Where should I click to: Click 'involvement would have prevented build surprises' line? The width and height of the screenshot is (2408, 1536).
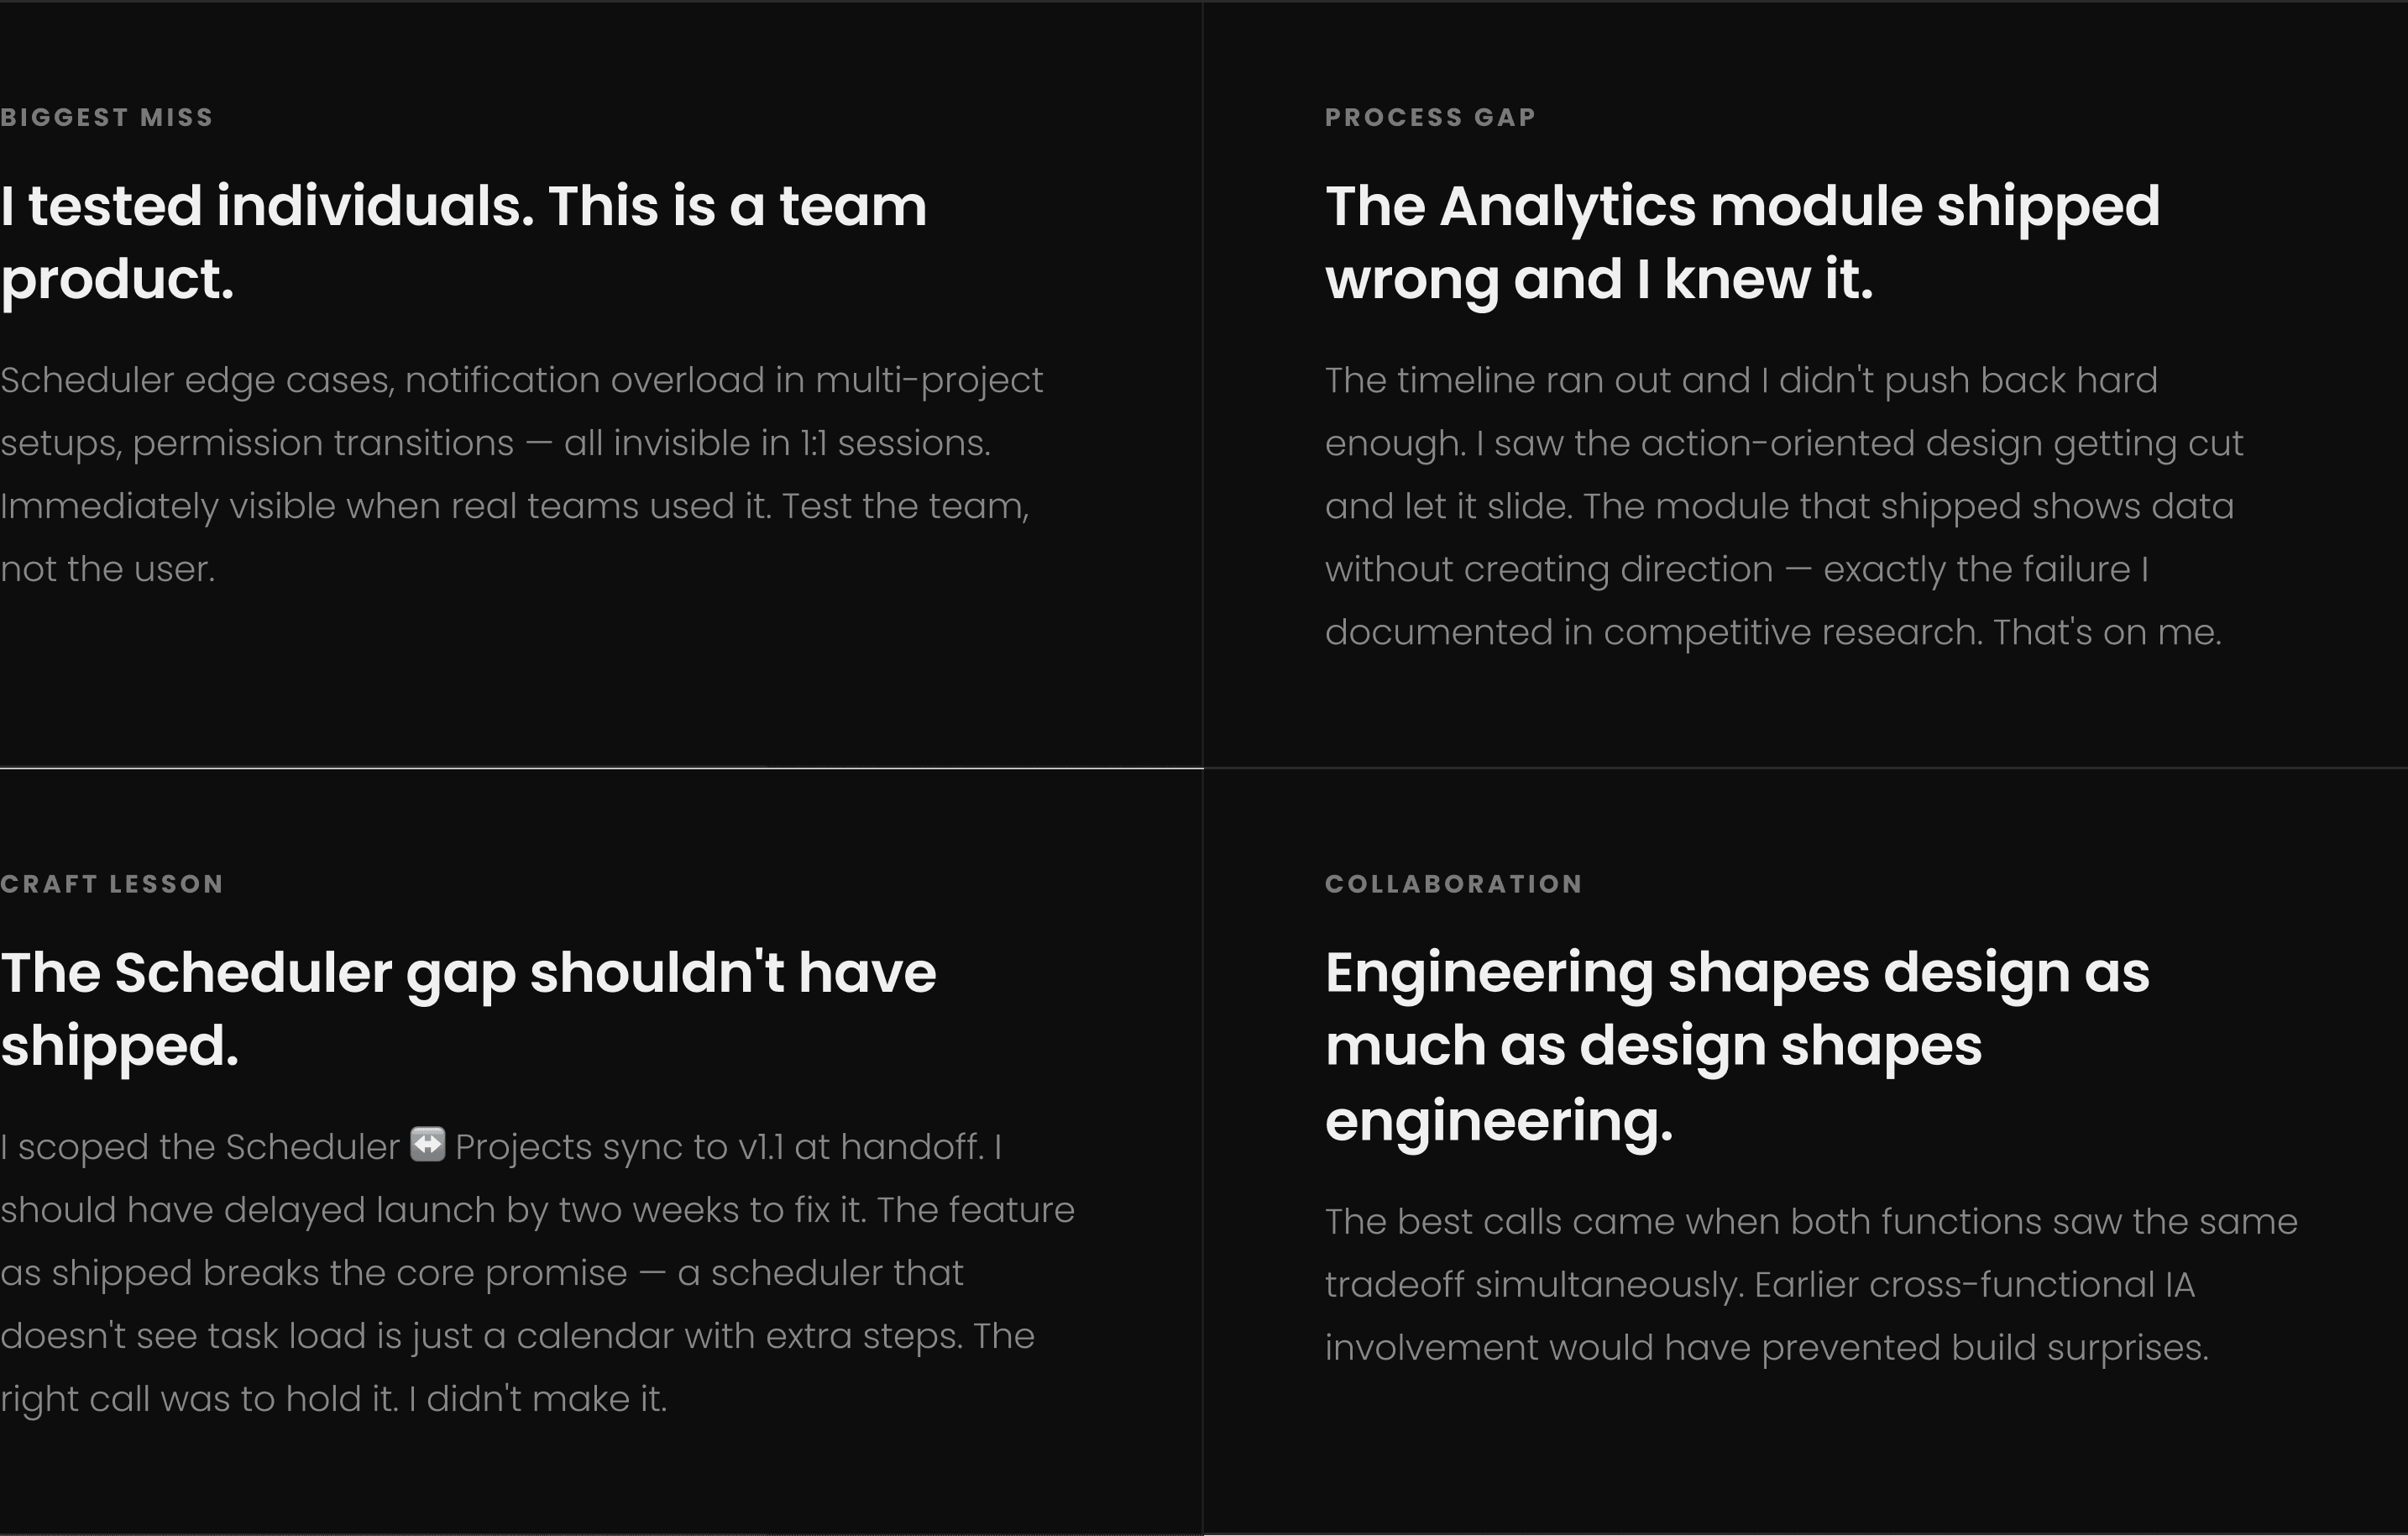pos(1767,1348)
